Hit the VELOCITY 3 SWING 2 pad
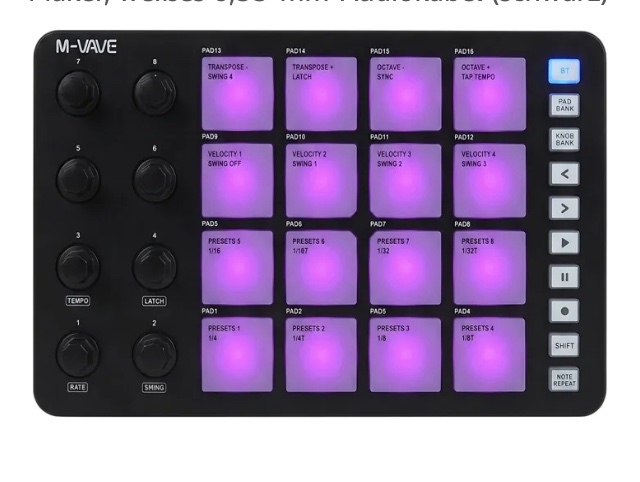Screen dimensions: 640x482 point(405,180)
